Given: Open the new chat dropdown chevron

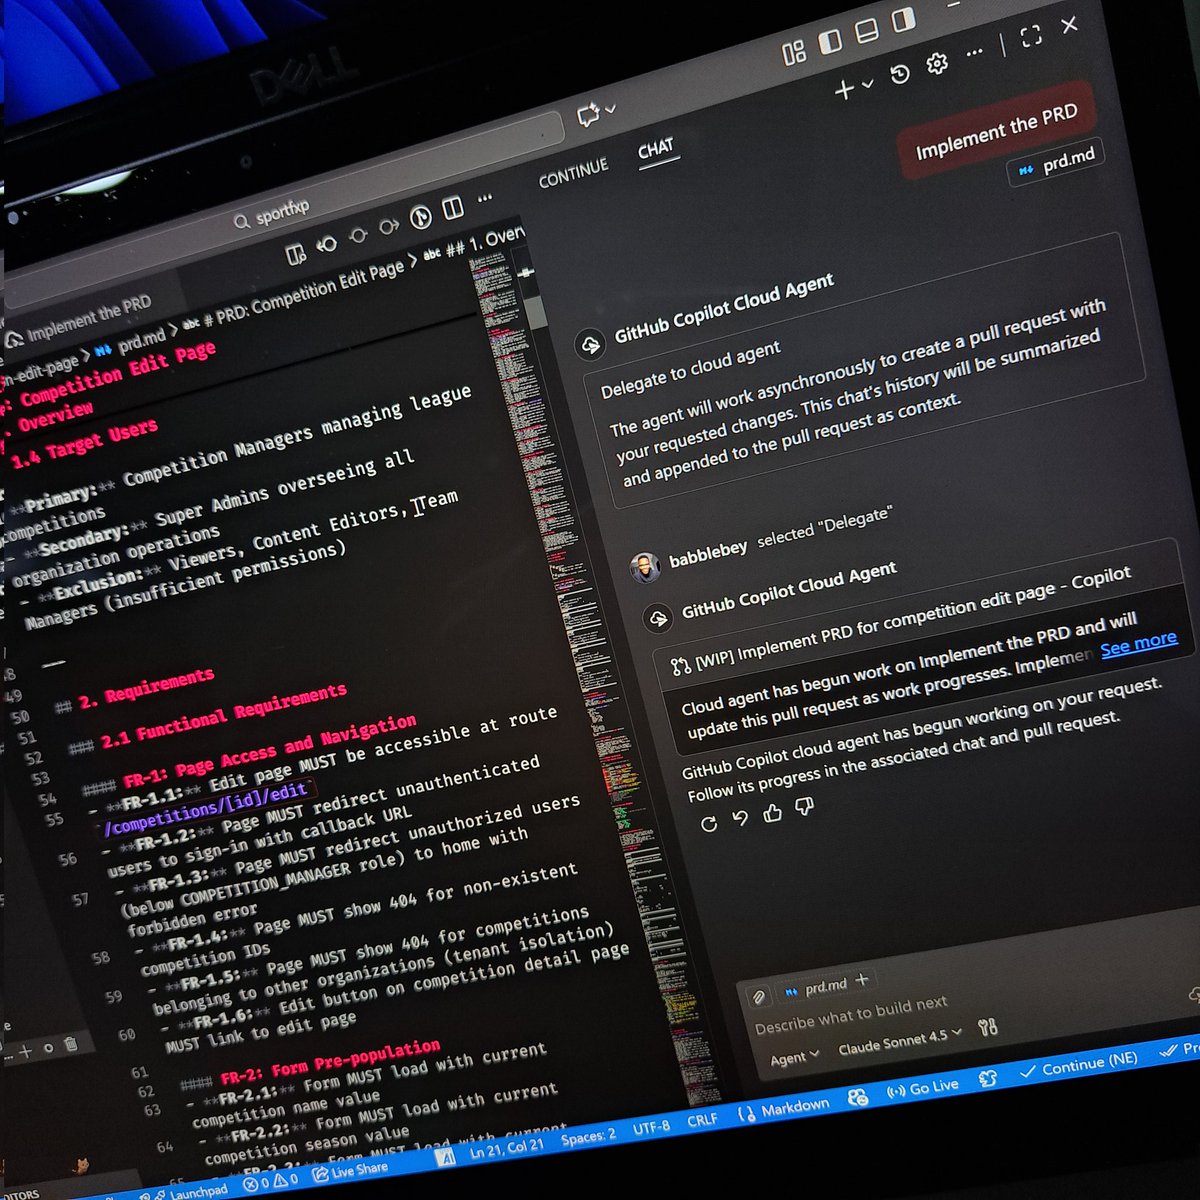Looking at the screenshot, I should pos(867,85).
